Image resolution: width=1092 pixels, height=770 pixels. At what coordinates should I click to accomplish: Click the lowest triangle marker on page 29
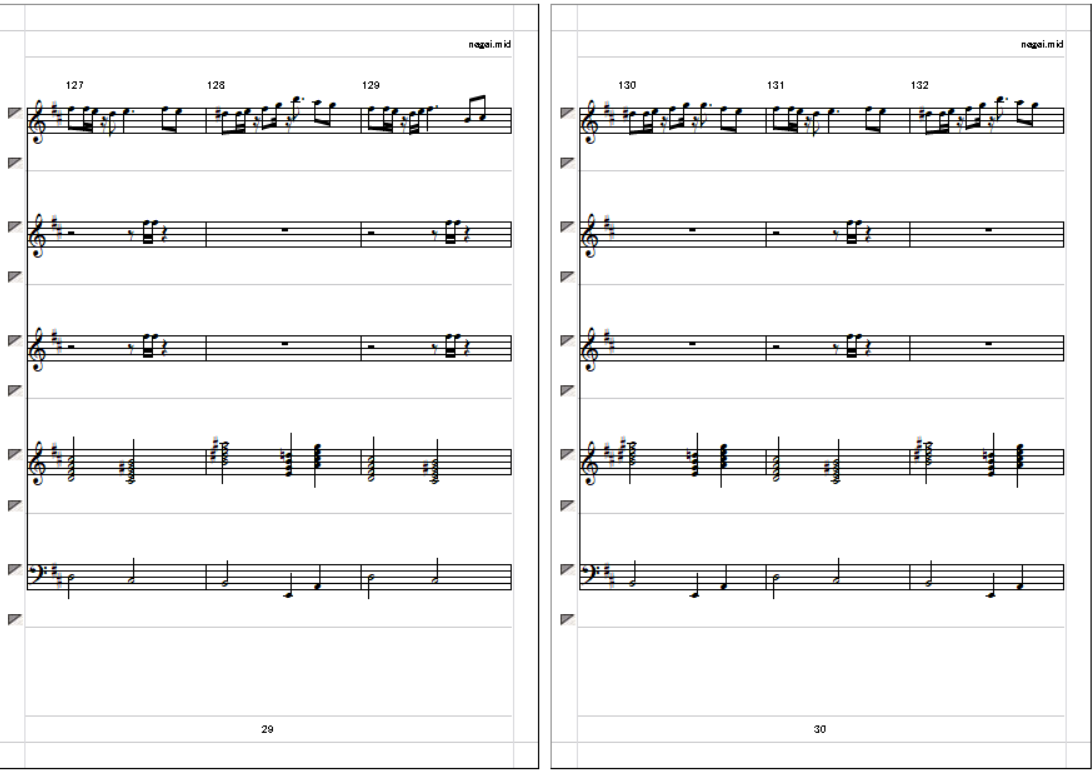tap(15, 620)
